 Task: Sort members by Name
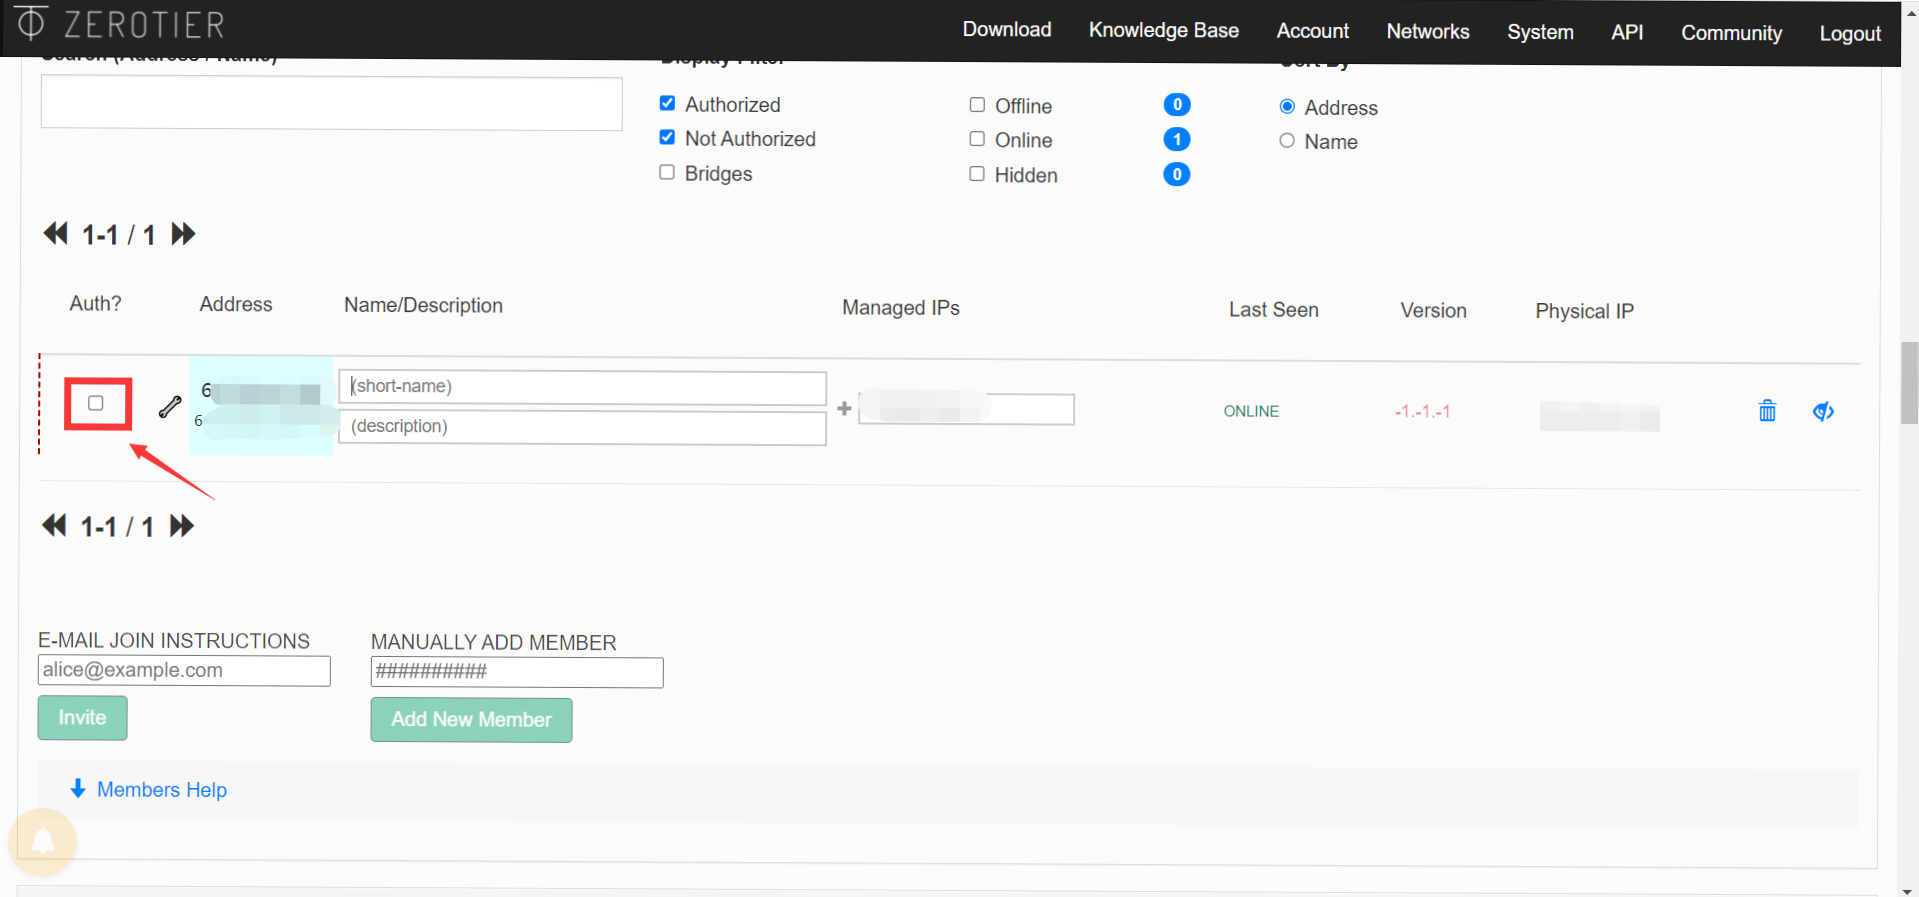[1287, 141]
